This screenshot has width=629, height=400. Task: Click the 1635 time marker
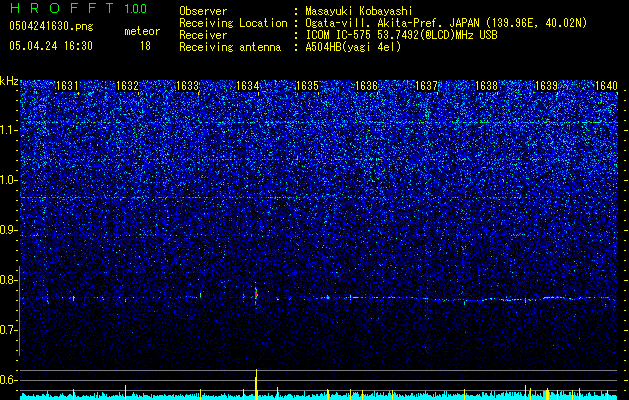point(307,86)
